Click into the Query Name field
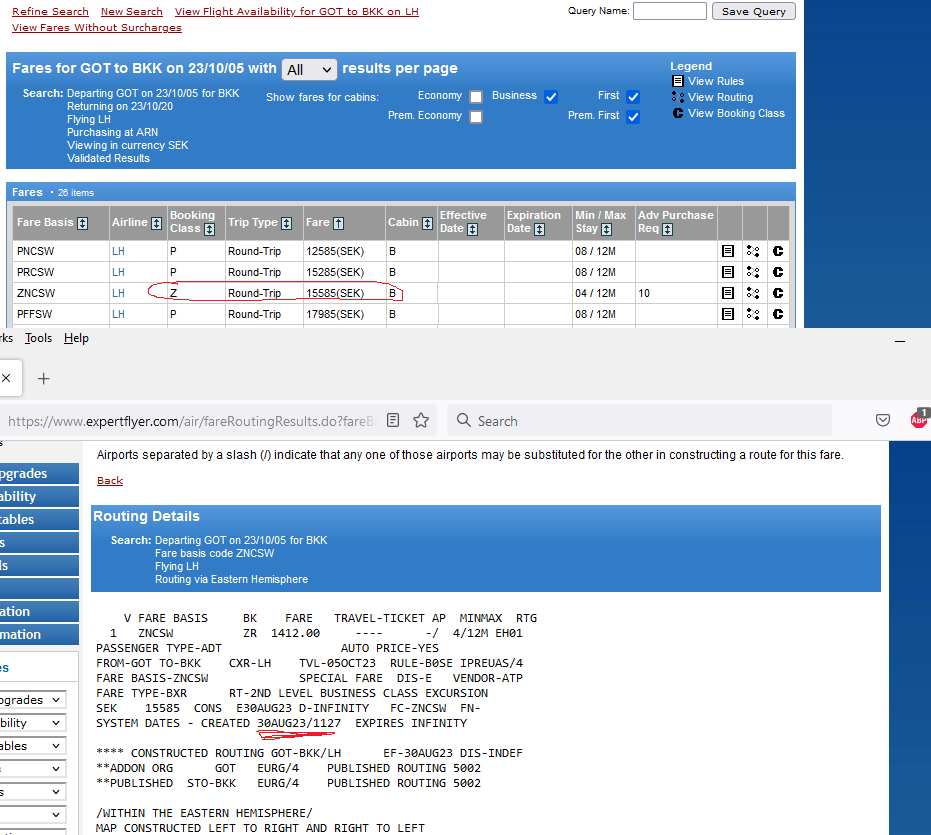 coord(669,12)
